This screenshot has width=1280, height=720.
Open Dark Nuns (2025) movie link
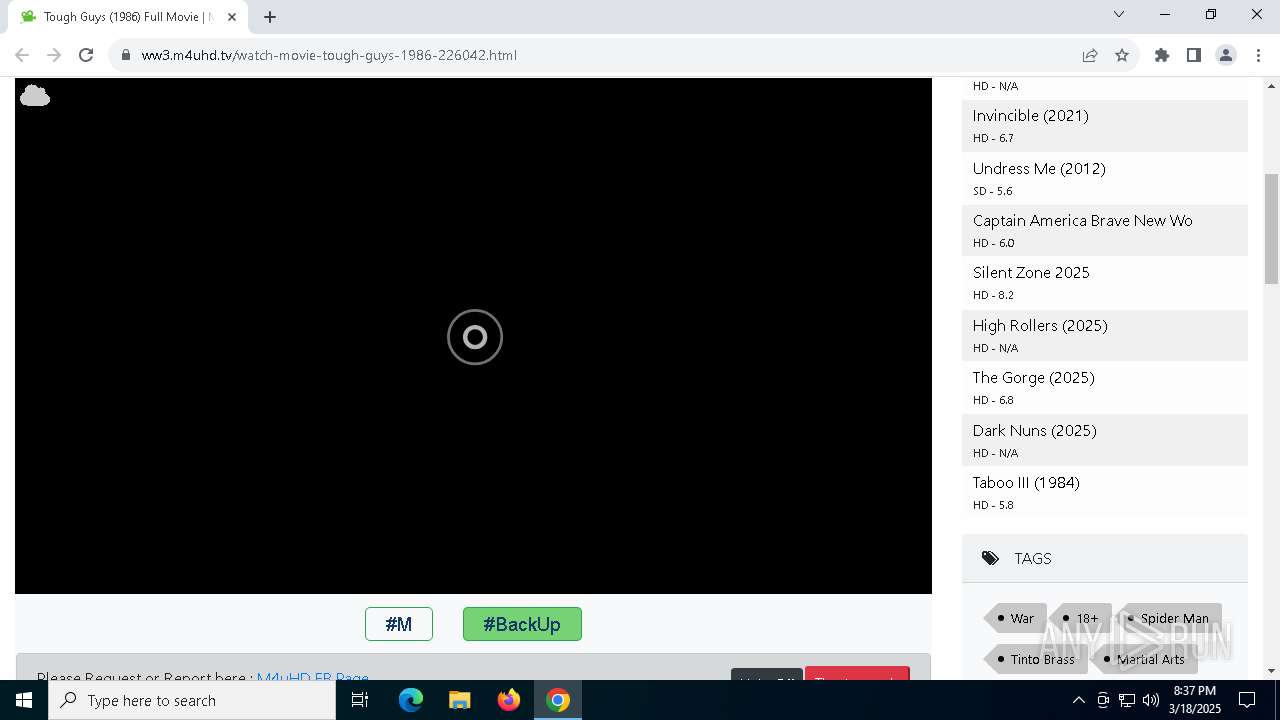(1035, 430)
